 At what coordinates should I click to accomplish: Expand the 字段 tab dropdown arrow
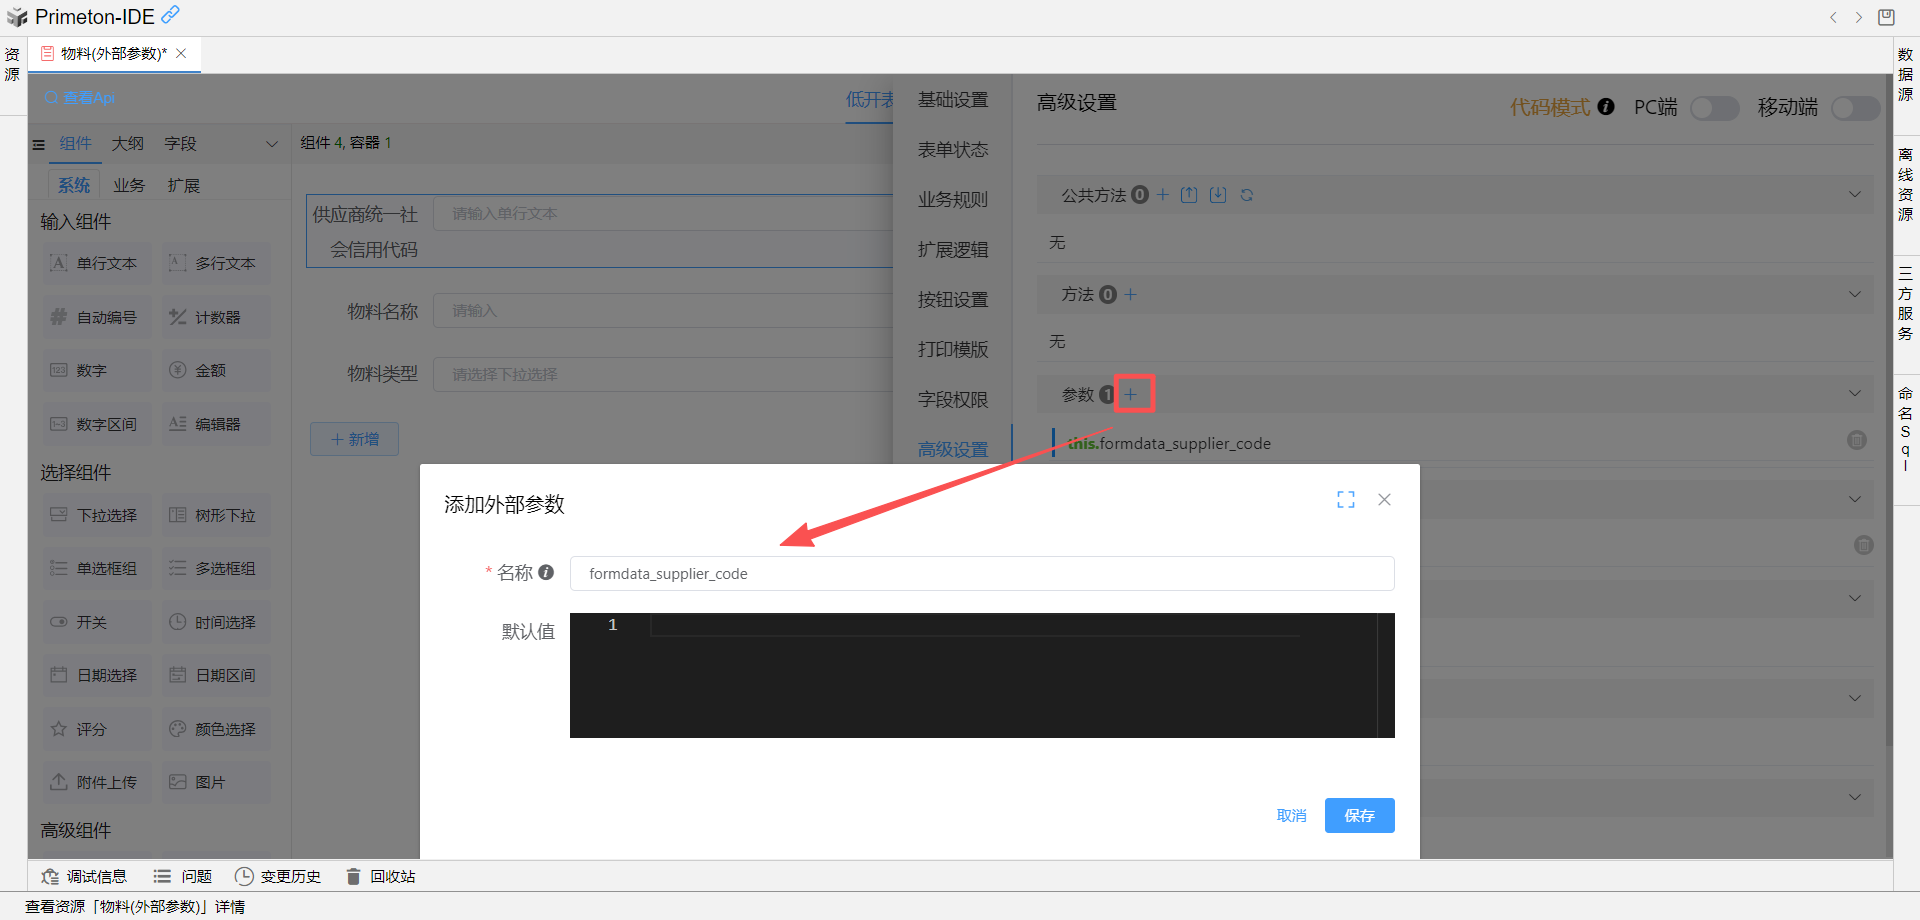pyautogui.click(x=271, y=144)
